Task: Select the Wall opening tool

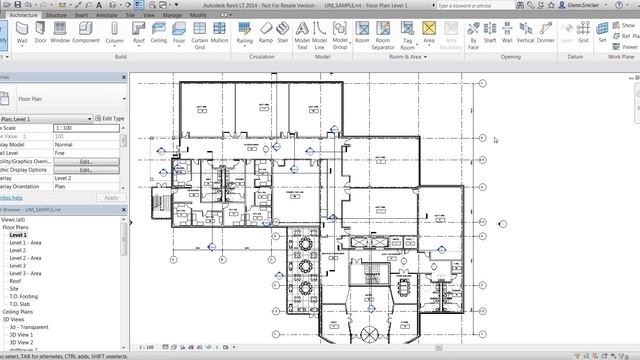Action: coord(507,33)
